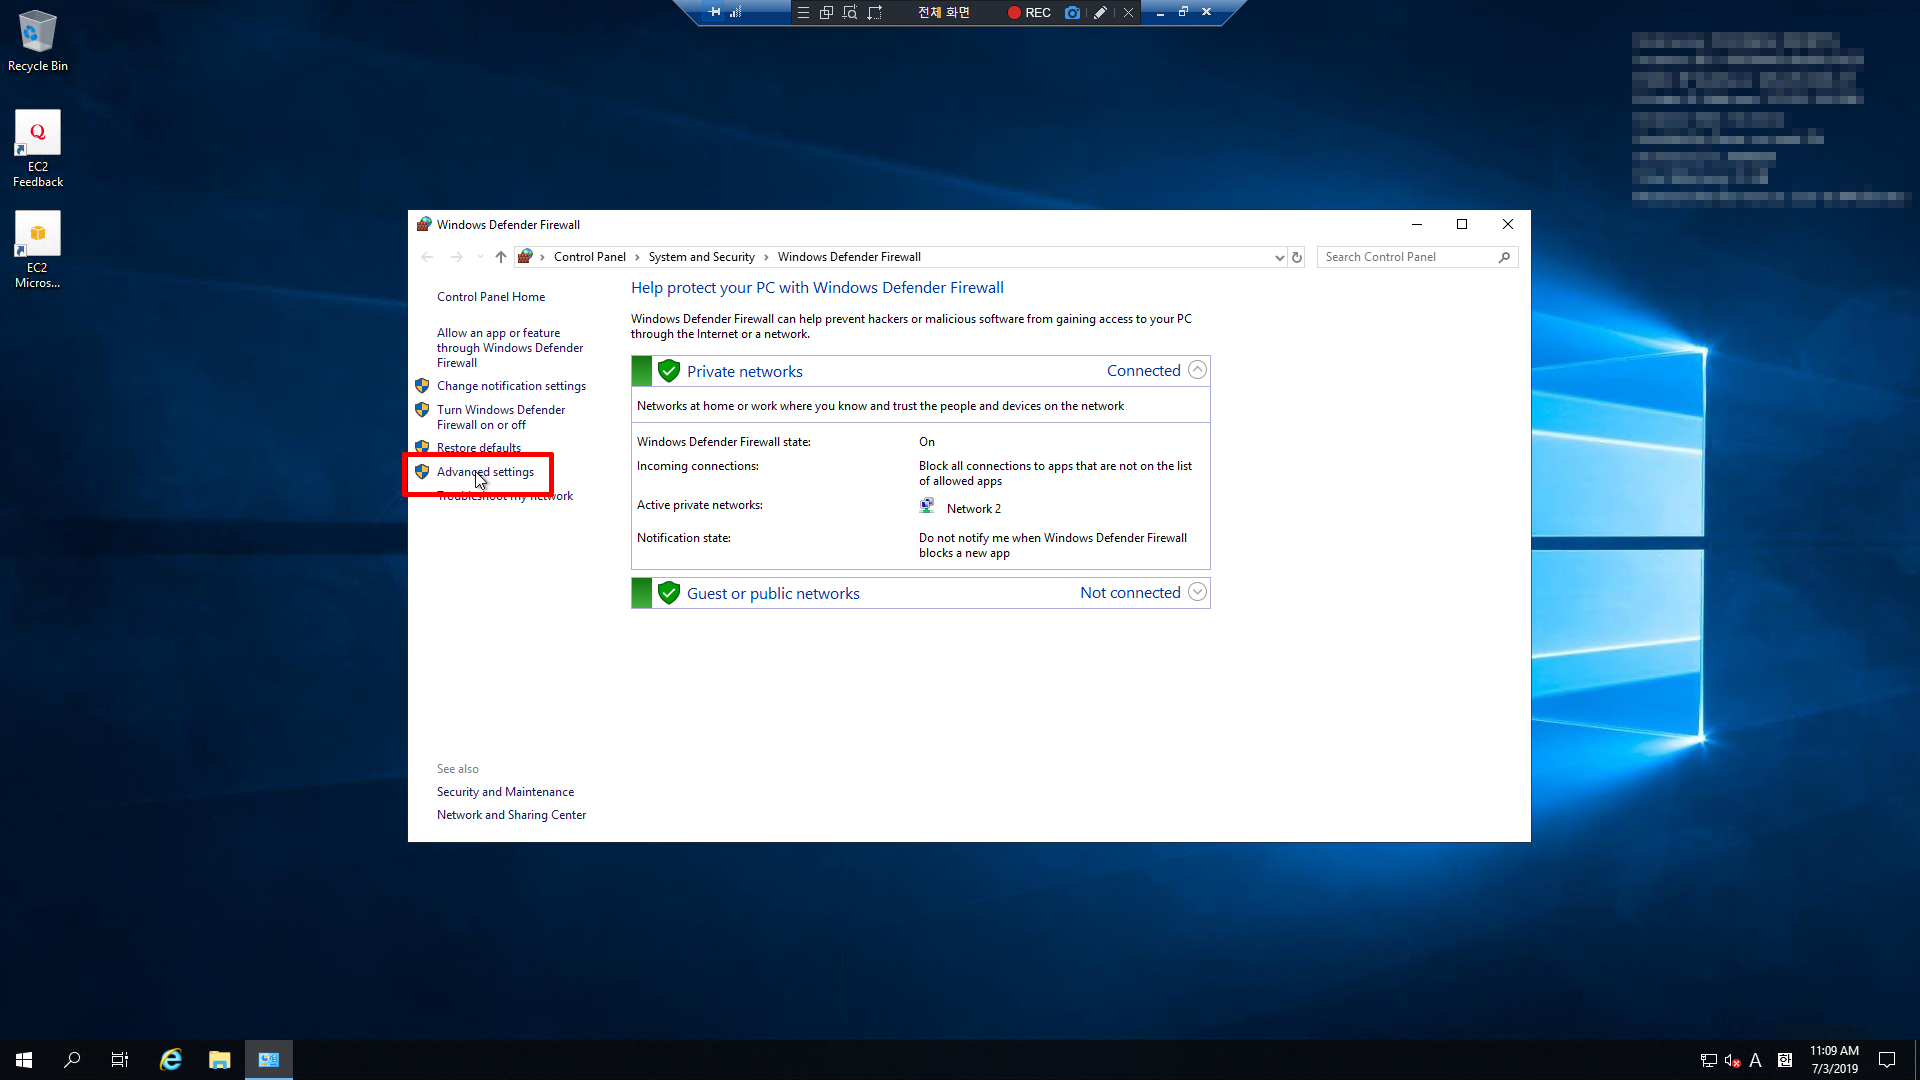Click the REC record button
Screen dimensions: 1920x1080
pyautogui.click(x=1029, y=12)
